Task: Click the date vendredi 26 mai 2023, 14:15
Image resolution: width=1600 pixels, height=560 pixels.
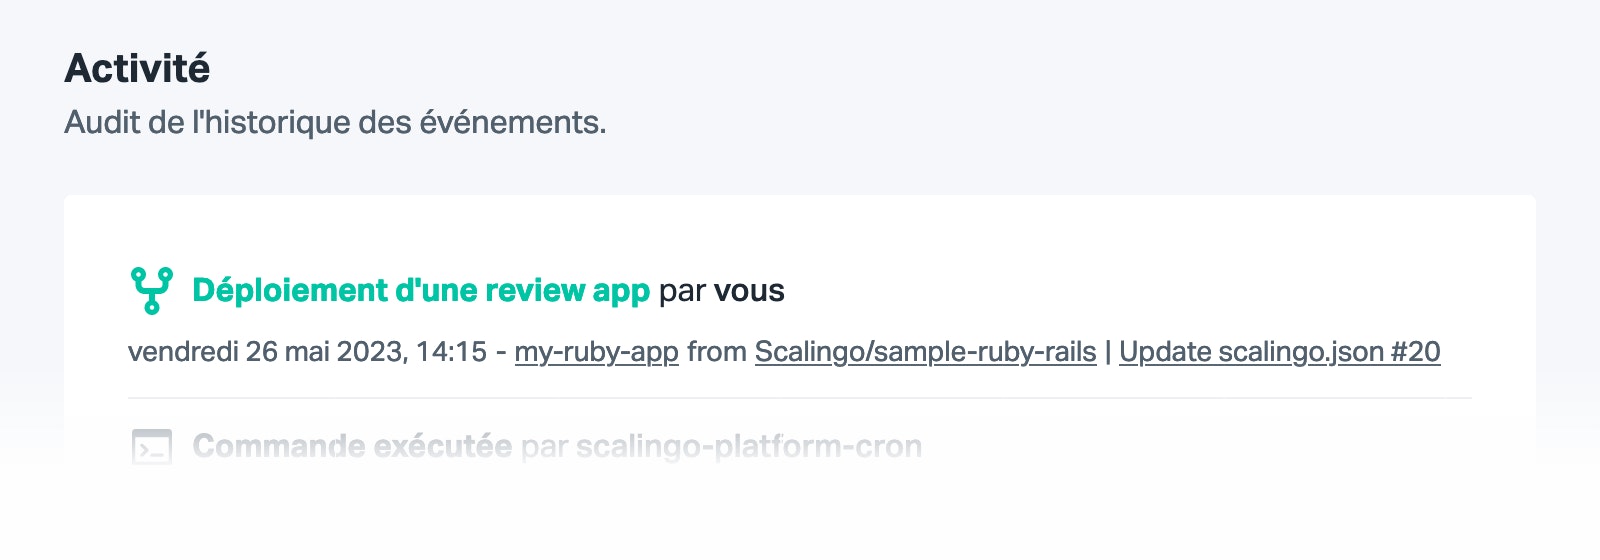Action: tap(308, 352)
